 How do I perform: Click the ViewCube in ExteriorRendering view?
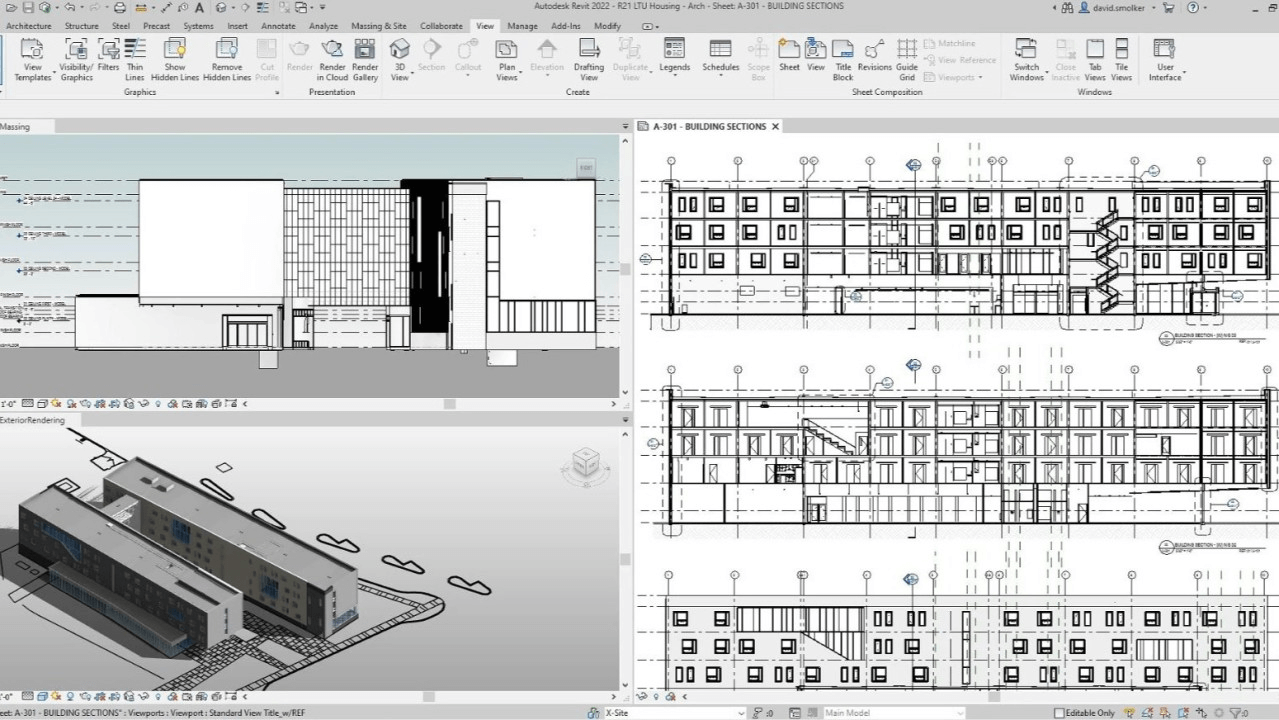click(585, 463)
